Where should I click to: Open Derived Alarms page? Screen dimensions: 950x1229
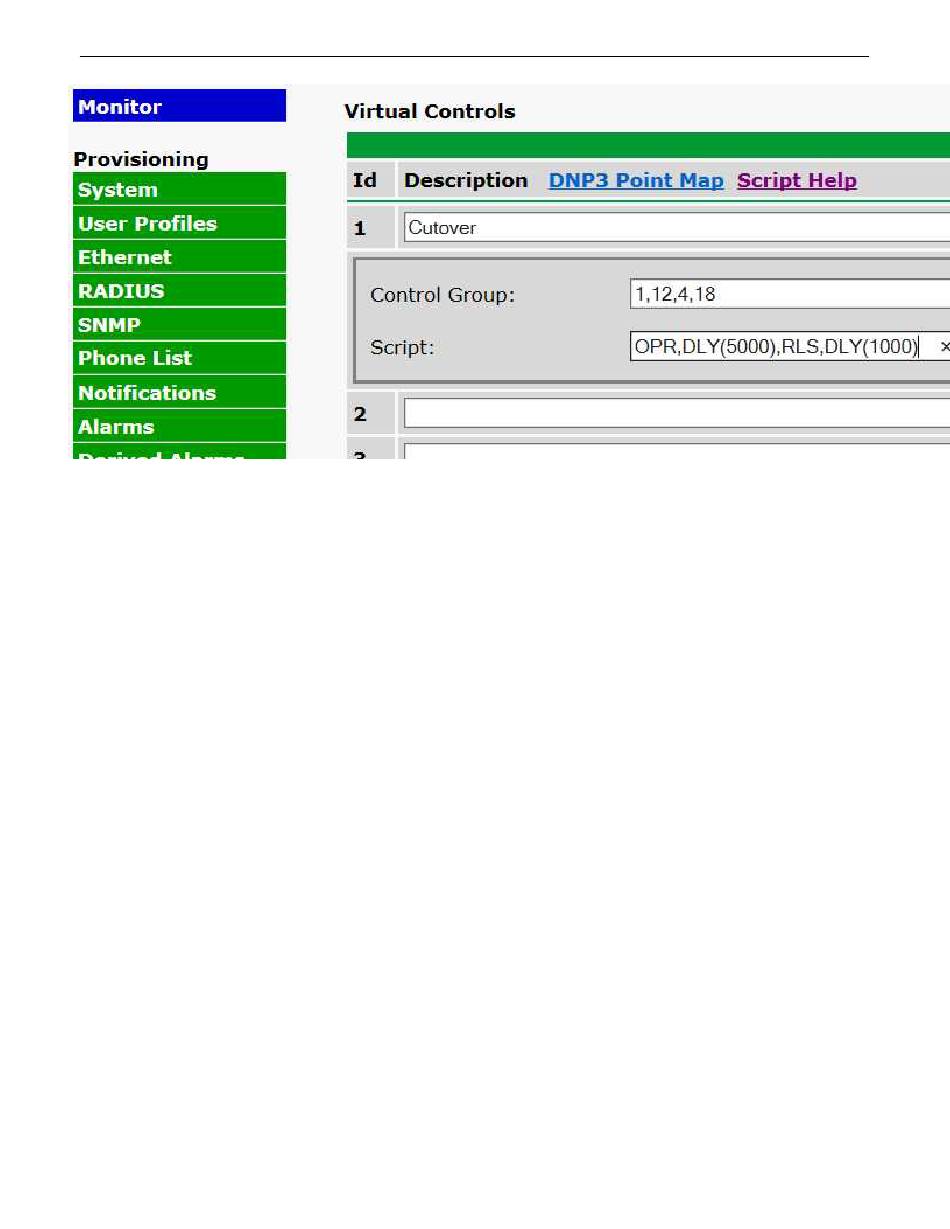tap(179, 452)
